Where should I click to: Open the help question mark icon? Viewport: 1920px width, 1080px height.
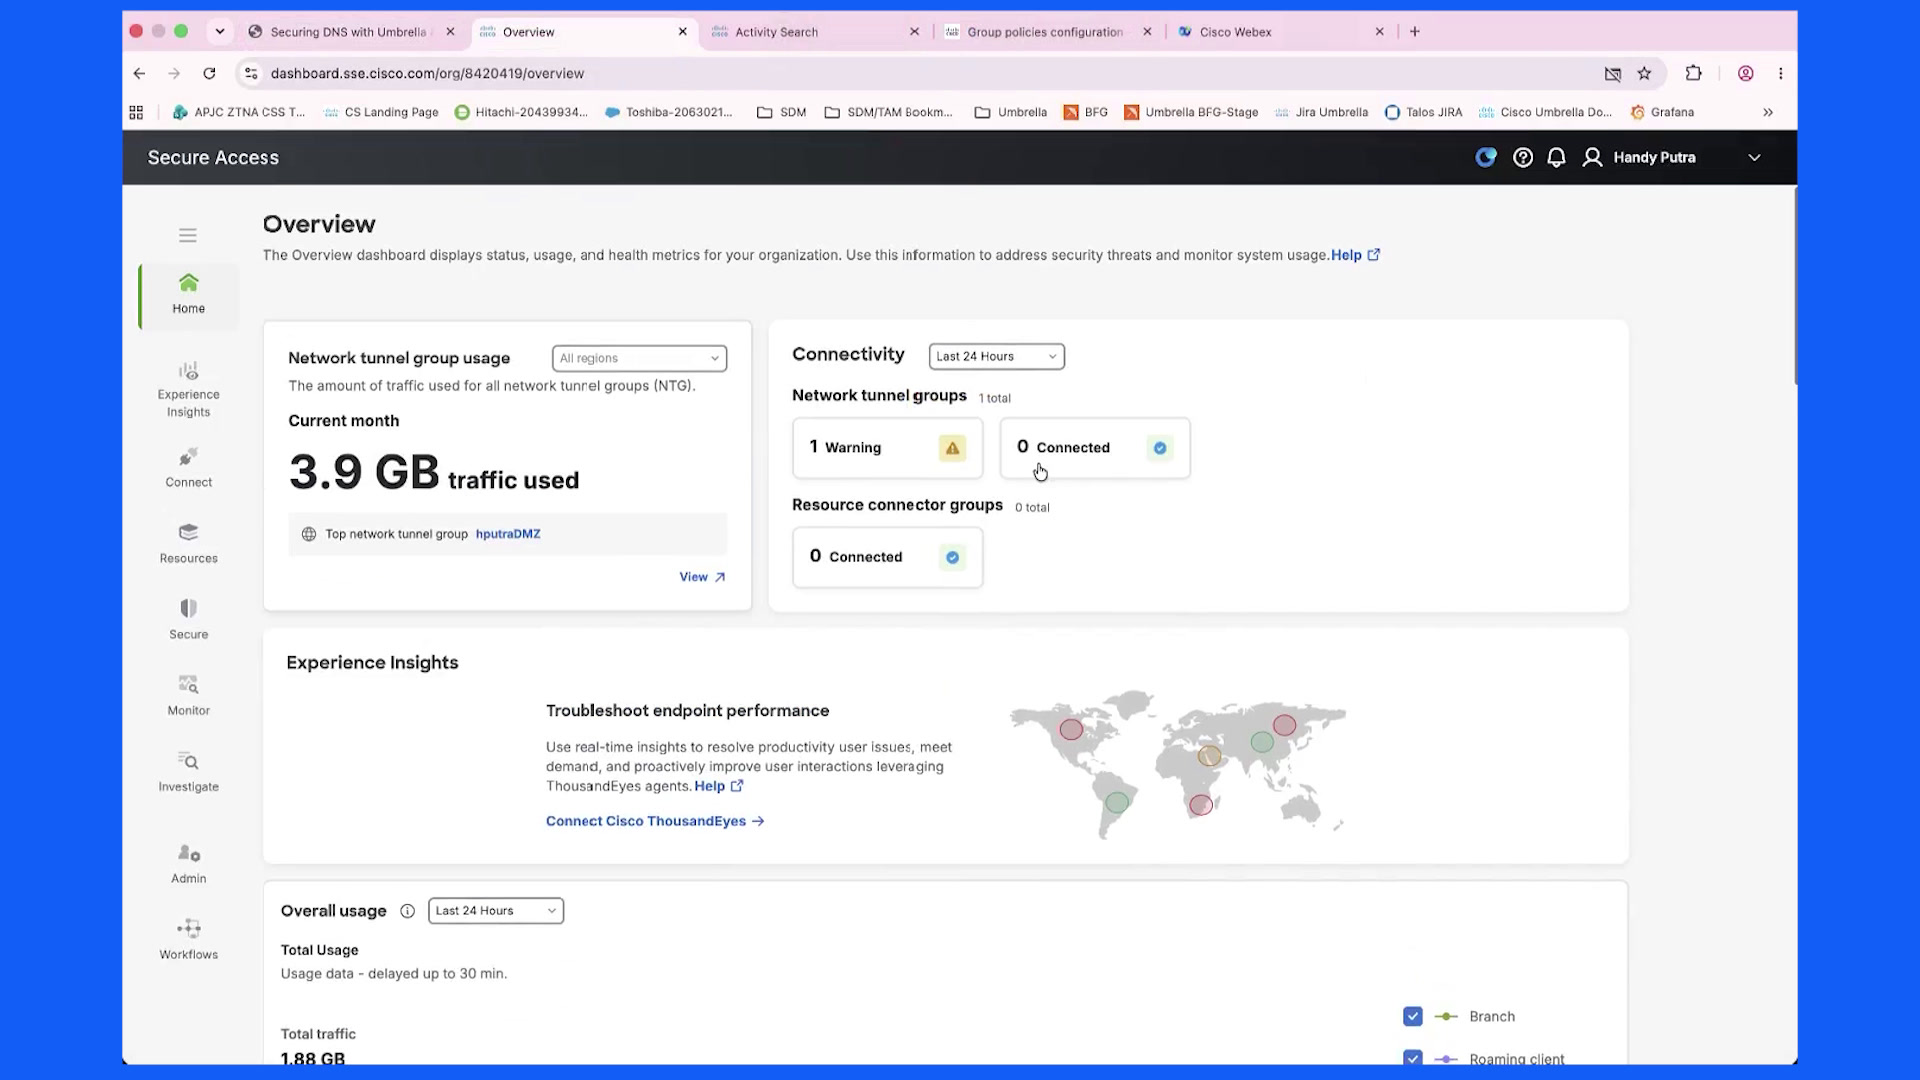pos(1523,157)
